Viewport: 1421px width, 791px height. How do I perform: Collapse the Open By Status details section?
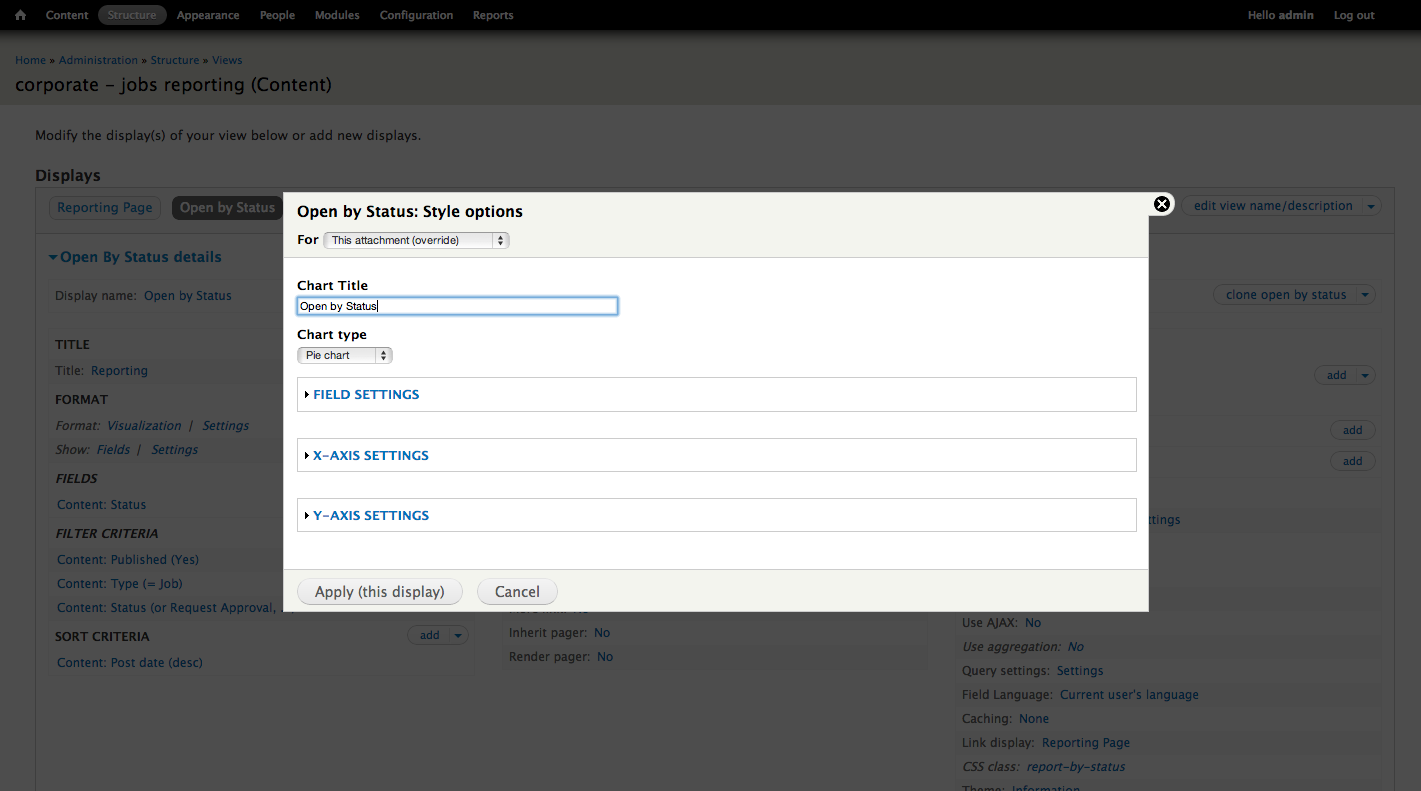[136, 257]
